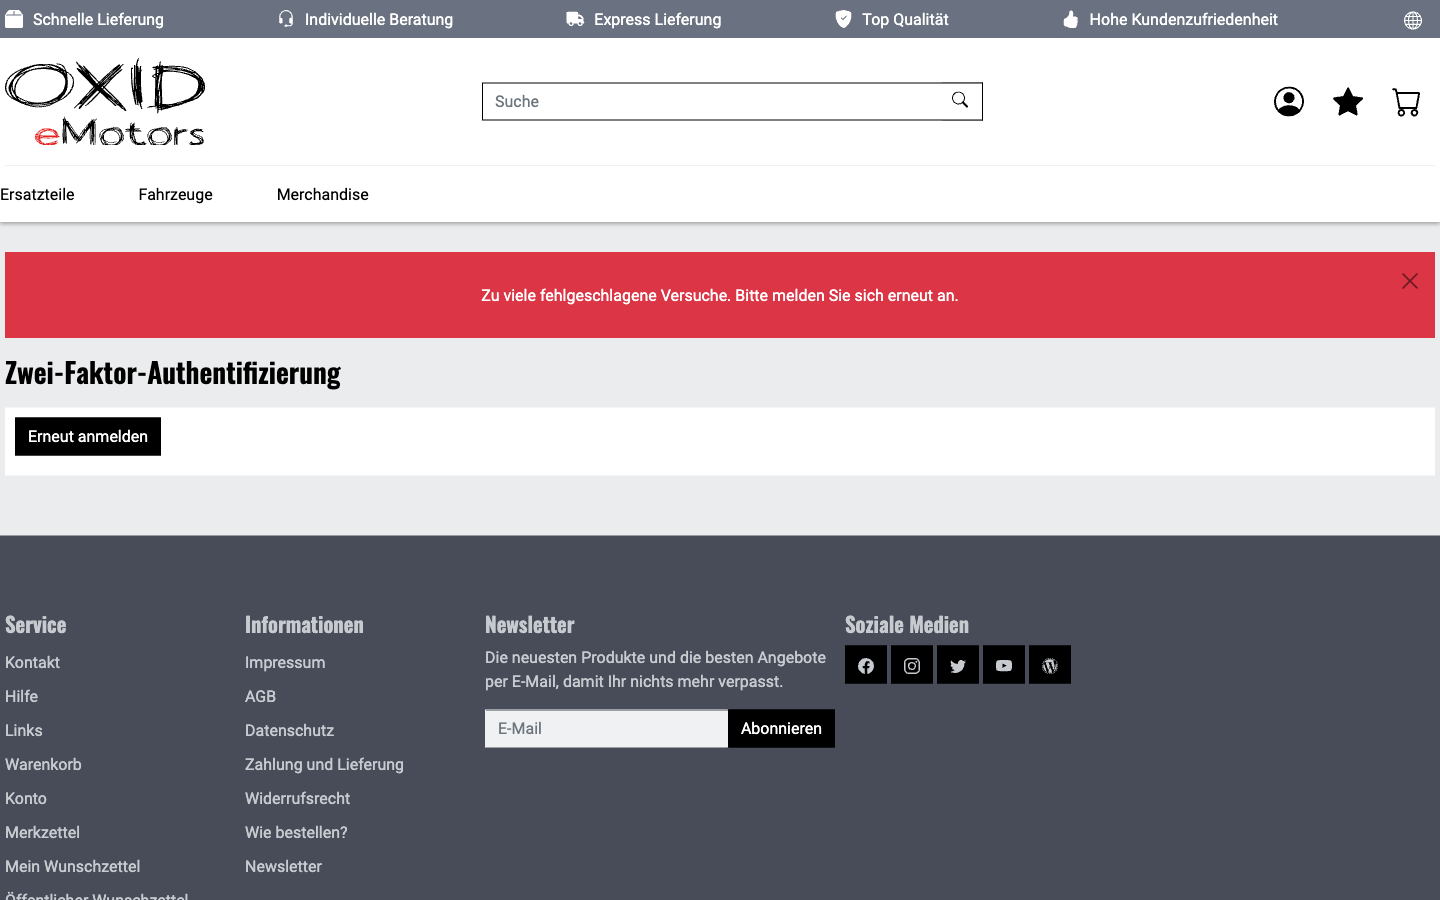The height and width of the screenshot is (900, 1440).
Task: Open the Links footer link
Action: pos(24,730)
